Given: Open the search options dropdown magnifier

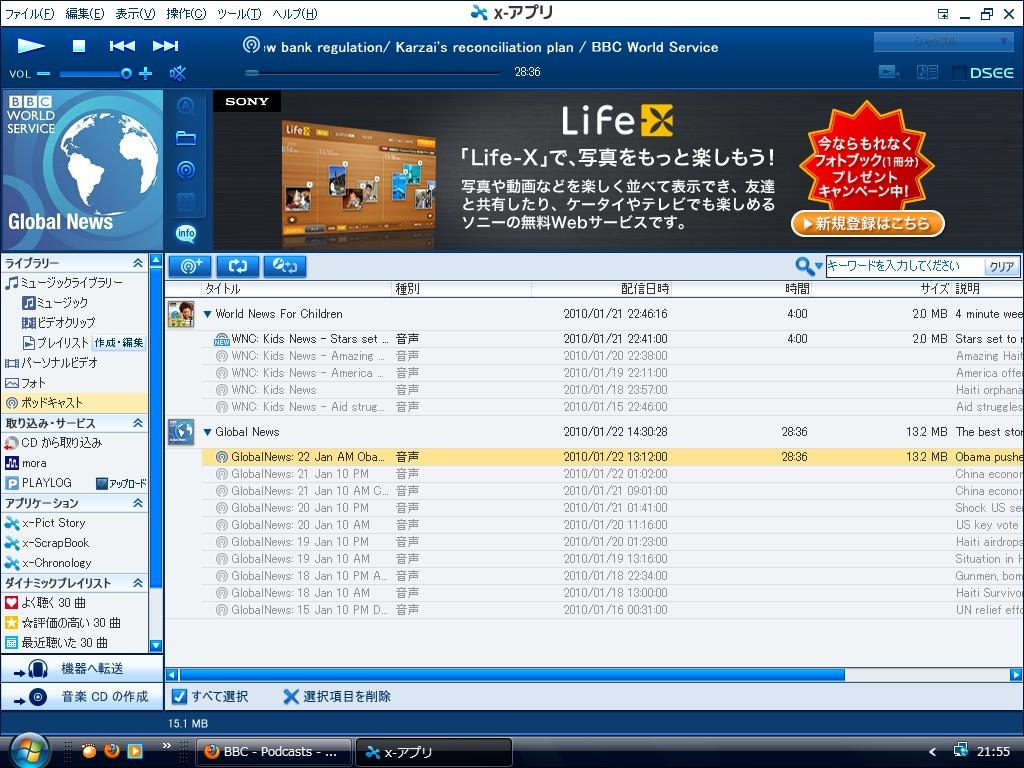Looking at the screenshot, I should (x=808, y=266).
